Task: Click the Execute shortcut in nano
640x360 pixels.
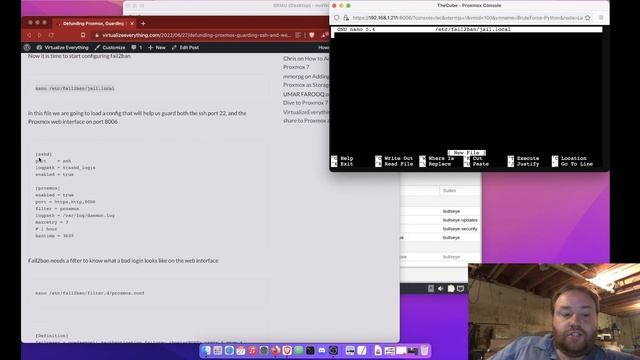Action: [x=524, y=158]
